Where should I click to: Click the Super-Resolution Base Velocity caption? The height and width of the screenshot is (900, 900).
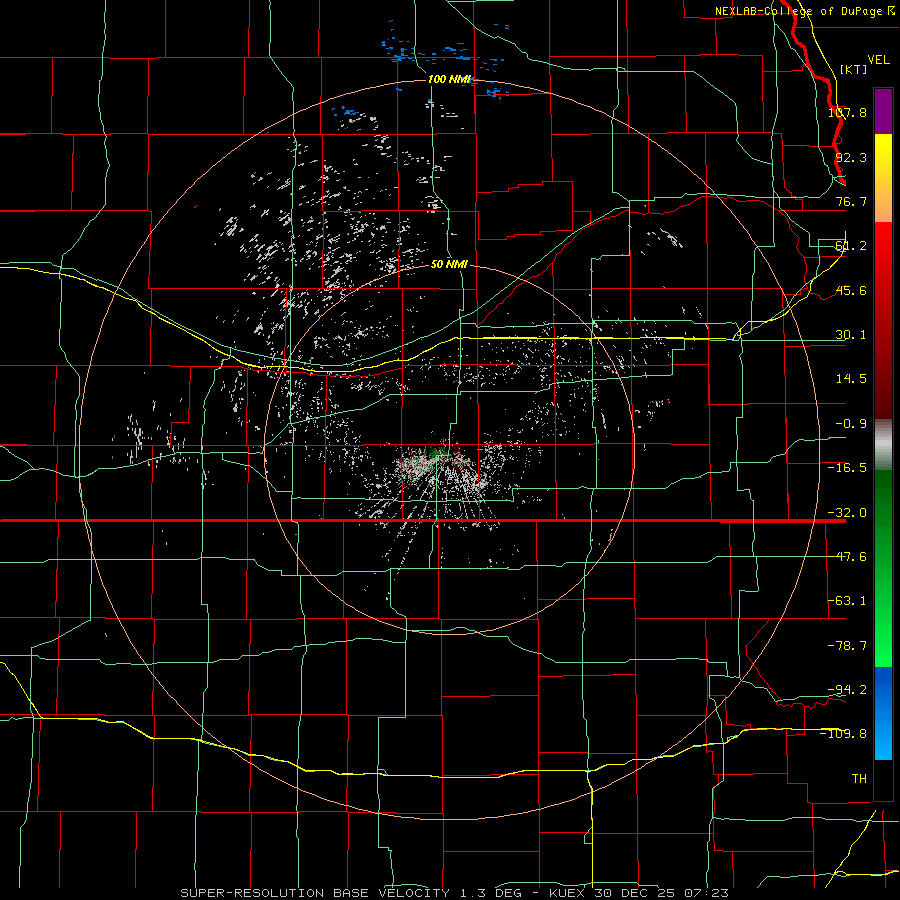pos(455,893)
